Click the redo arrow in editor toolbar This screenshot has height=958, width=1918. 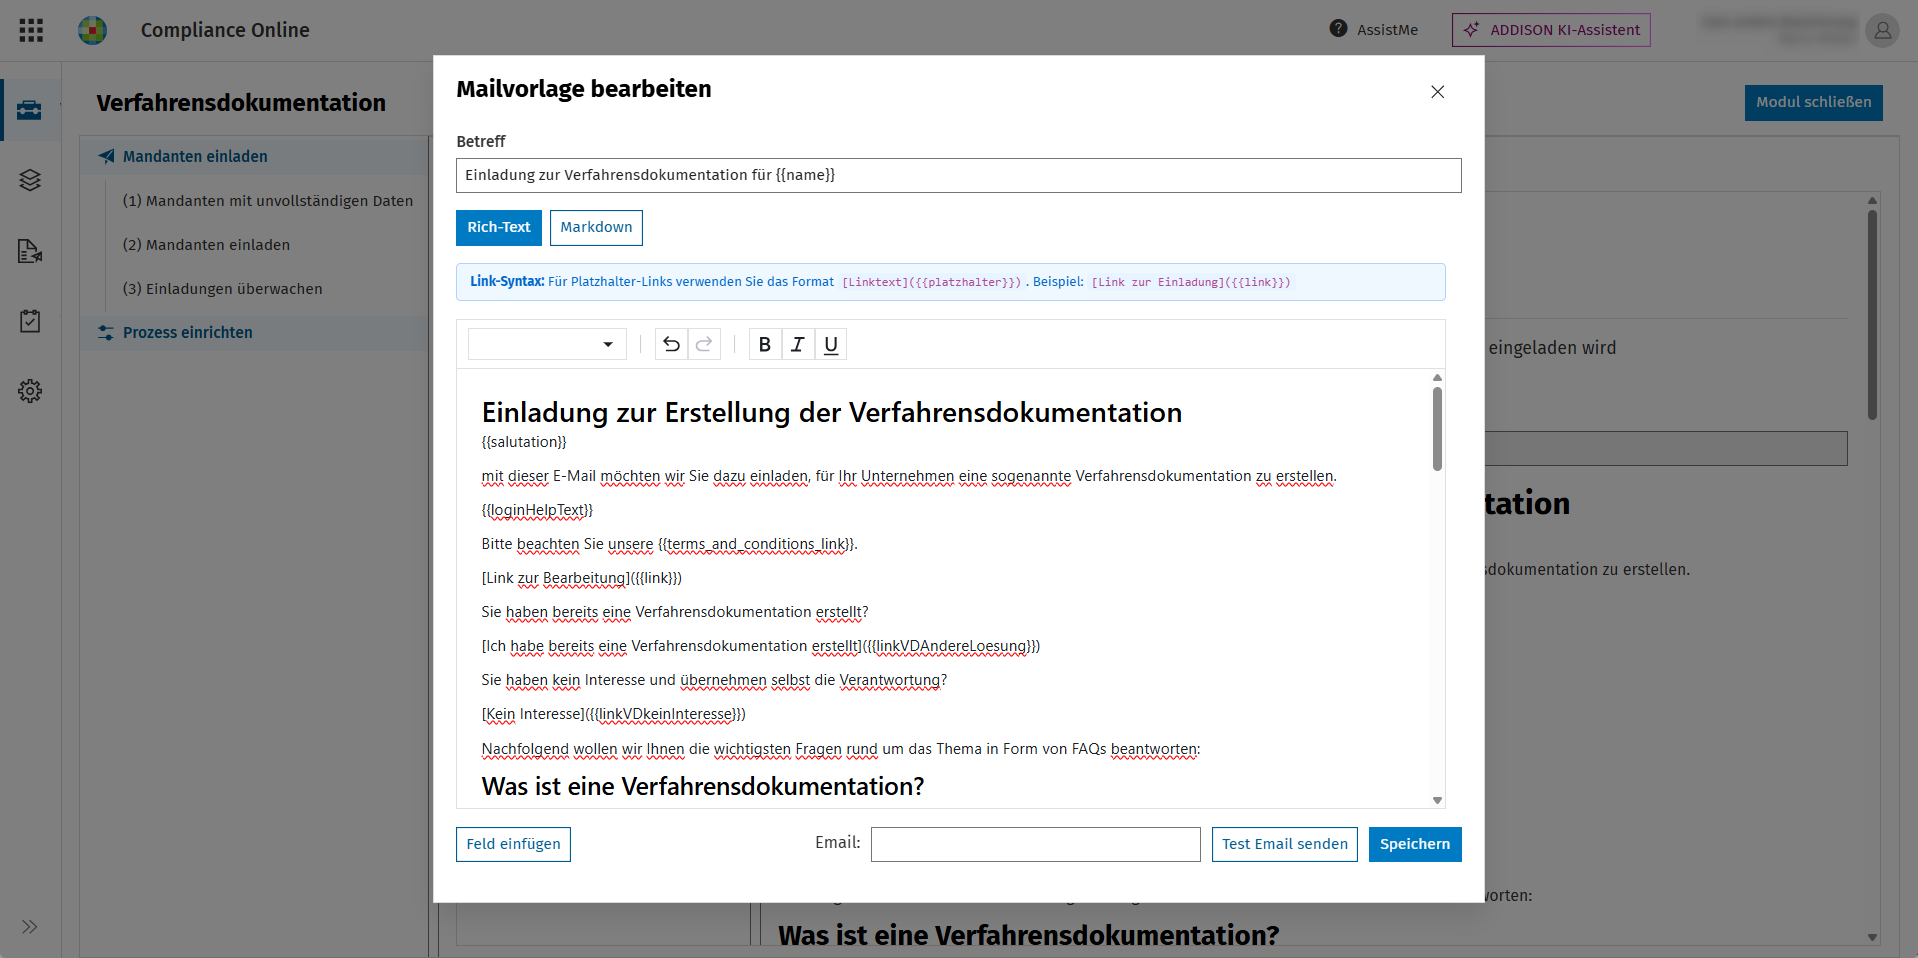pyautogui.click(x=704, y=344)
